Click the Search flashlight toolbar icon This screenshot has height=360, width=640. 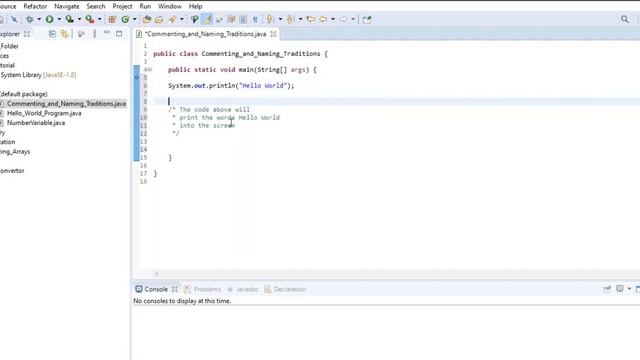click(x=172, y=19)
